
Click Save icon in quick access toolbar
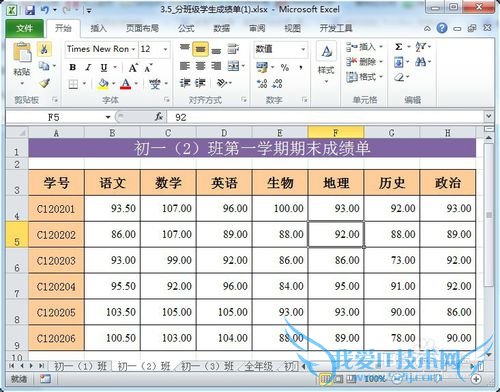(x=30, y=10)
